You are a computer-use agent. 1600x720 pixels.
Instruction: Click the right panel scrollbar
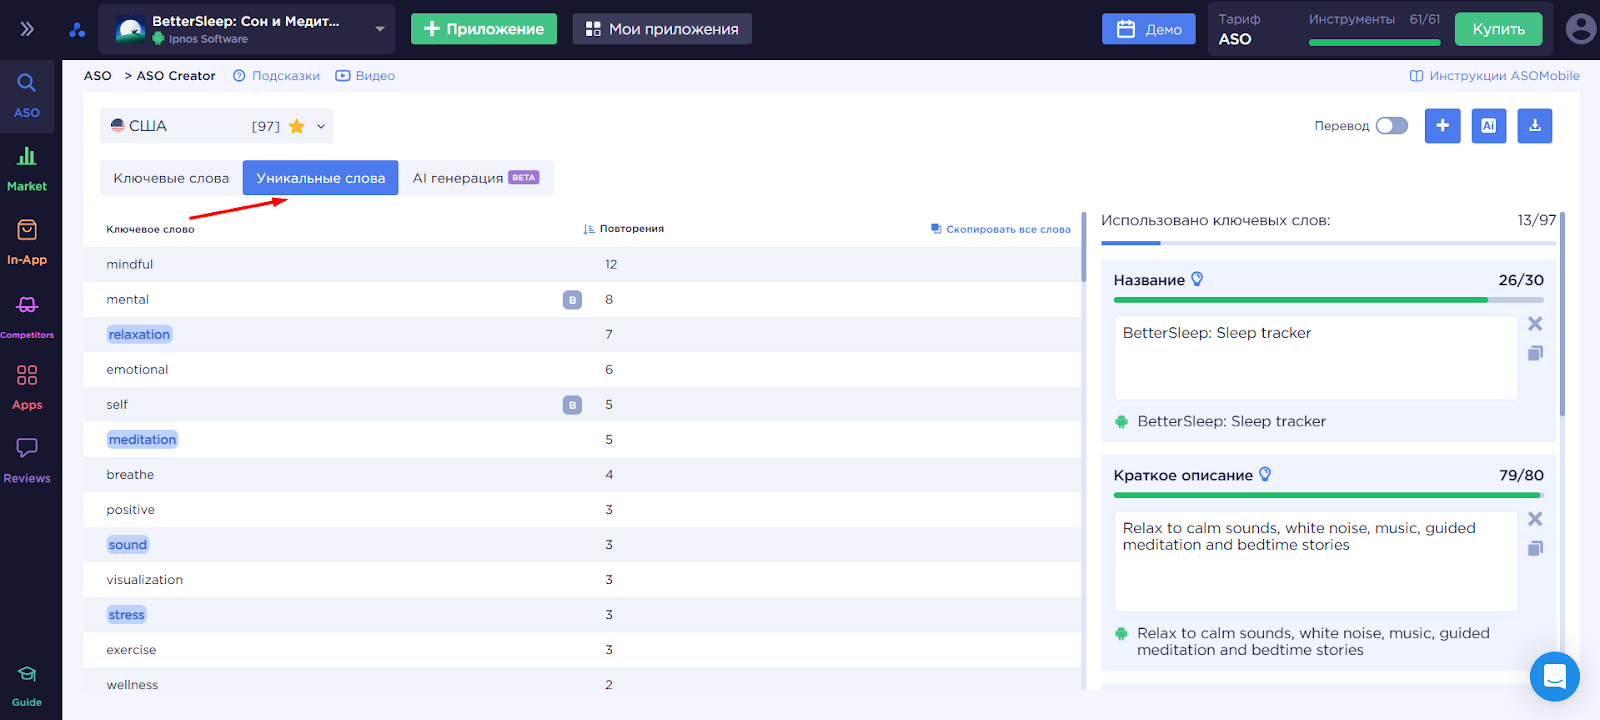click(x=1562, y=314)
